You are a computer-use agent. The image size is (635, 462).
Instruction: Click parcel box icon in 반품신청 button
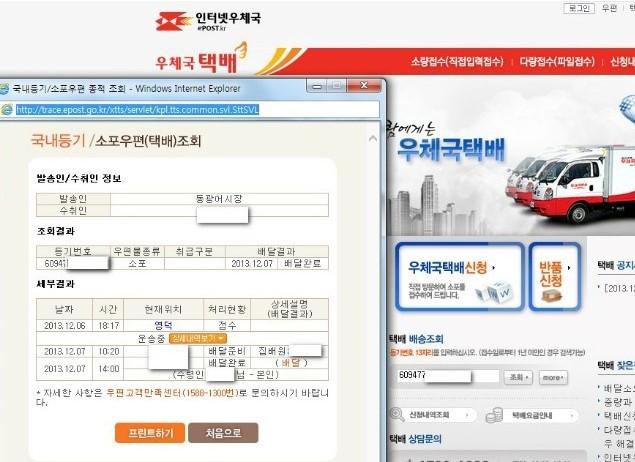pos(552,296)
